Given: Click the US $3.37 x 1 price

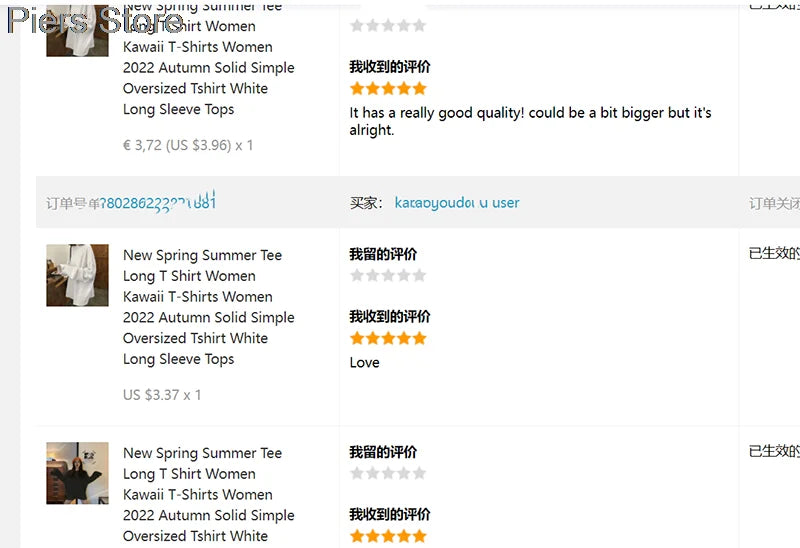Looking at the screenshot, I should tap(162, 395).
